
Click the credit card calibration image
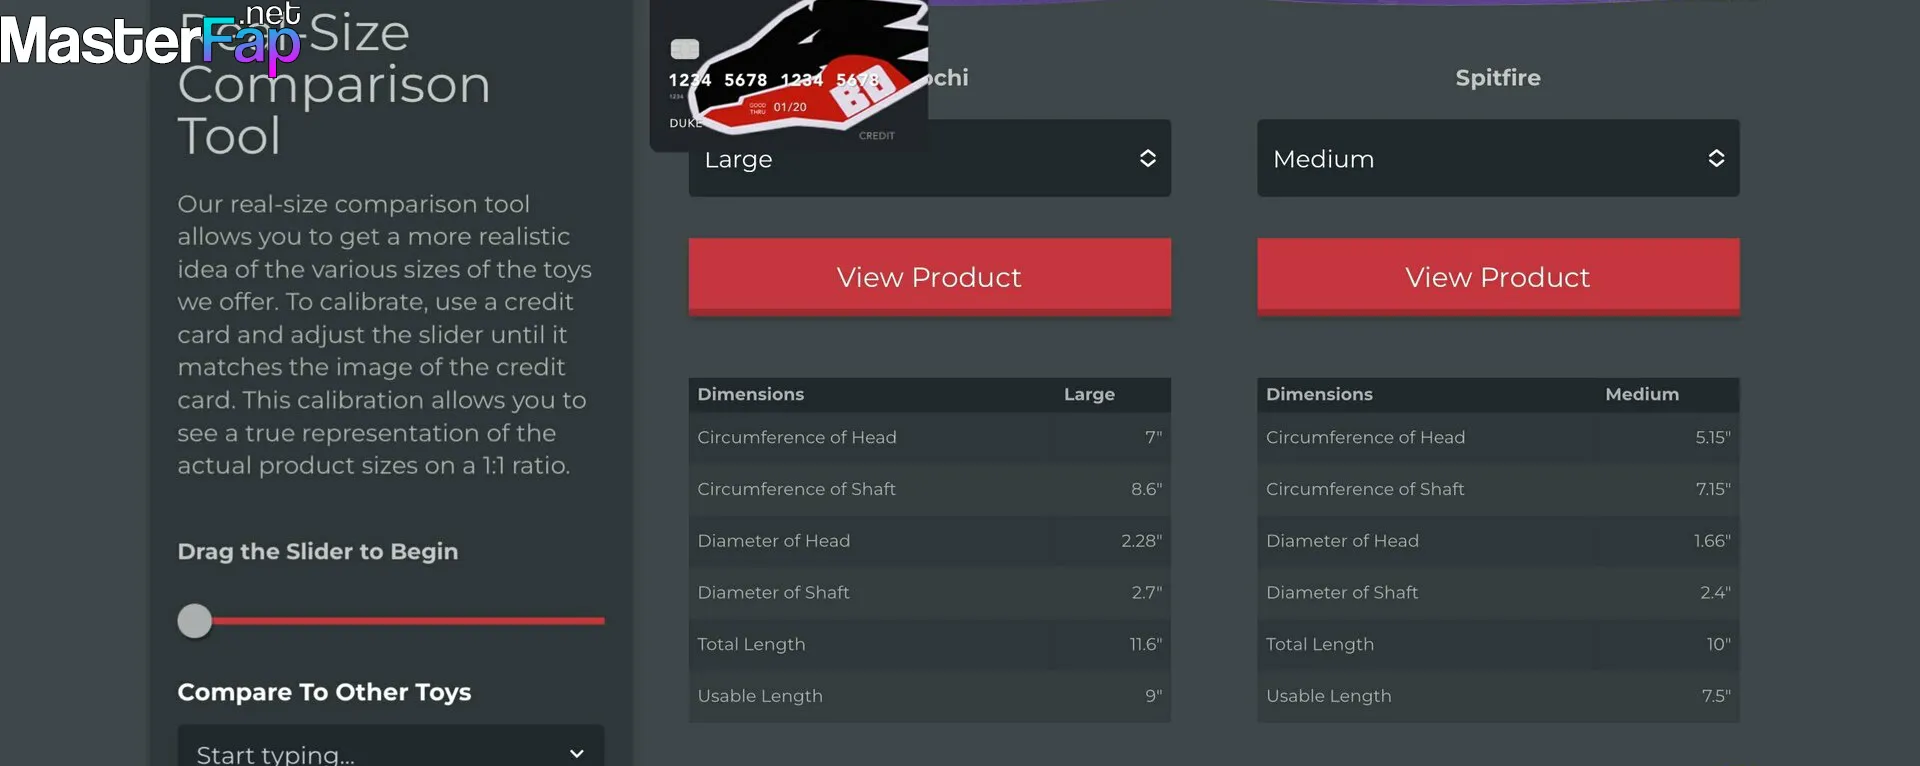click(790, 75)
